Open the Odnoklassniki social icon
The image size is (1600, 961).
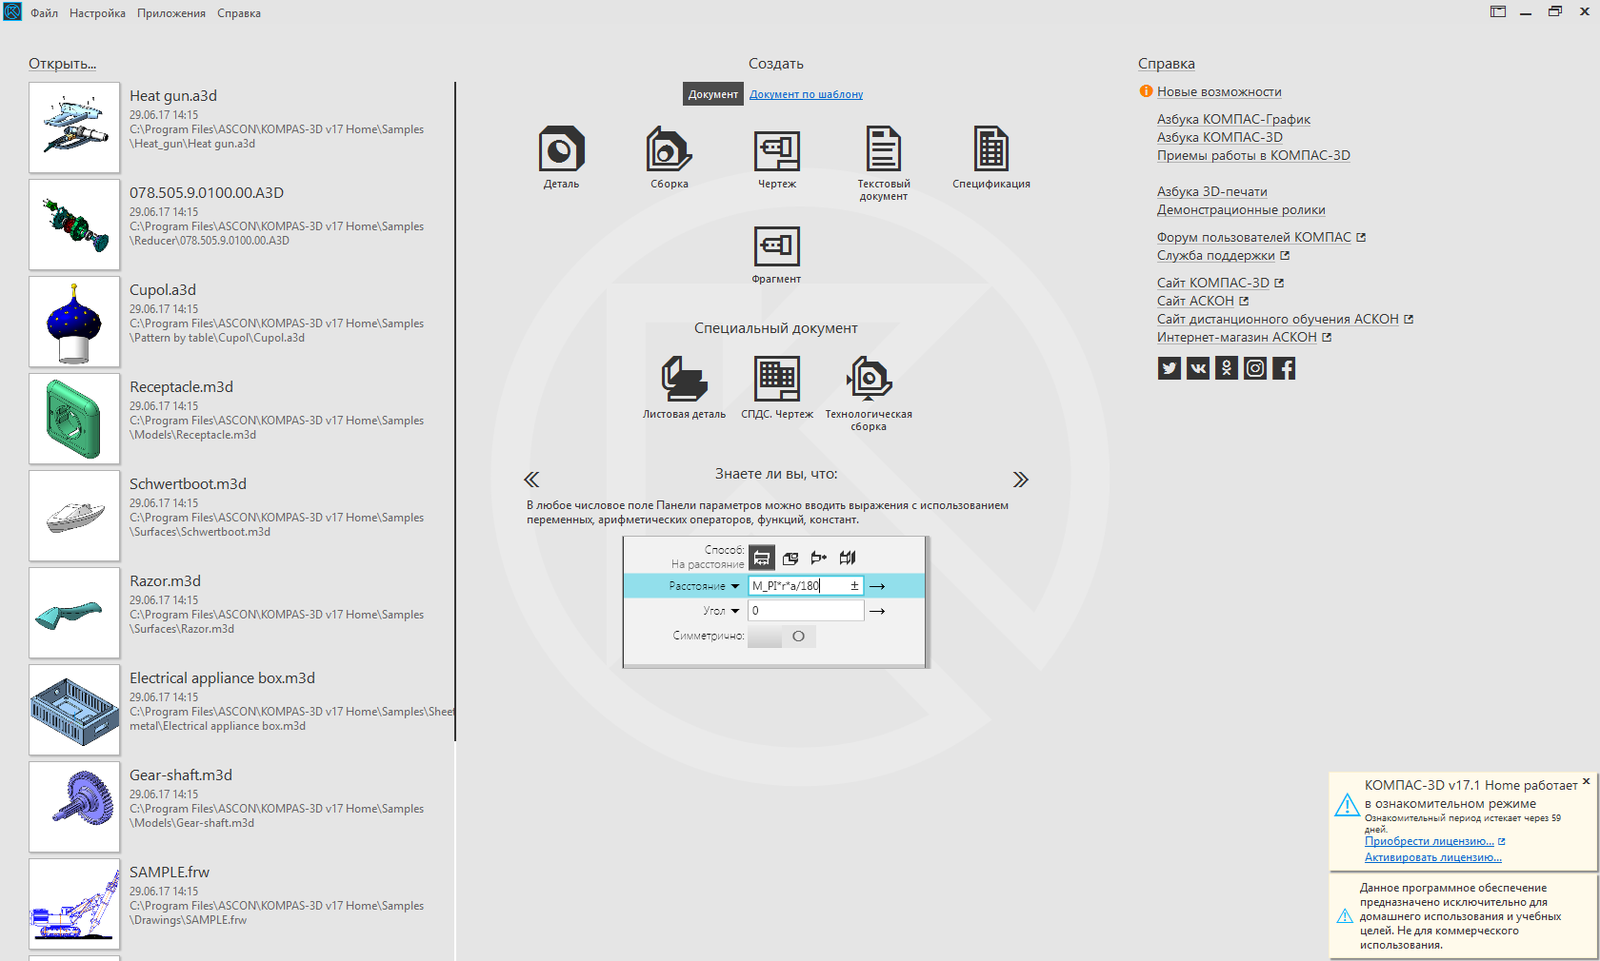coord(1227,368)
